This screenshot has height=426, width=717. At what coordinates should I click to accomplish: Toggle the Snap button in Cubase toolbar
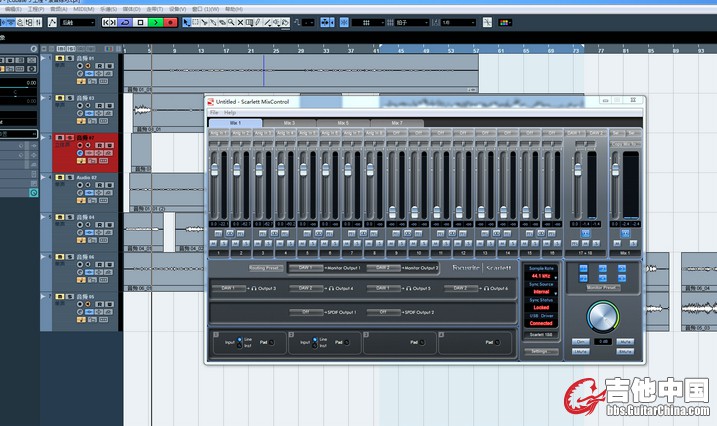[x=344, y=22]
